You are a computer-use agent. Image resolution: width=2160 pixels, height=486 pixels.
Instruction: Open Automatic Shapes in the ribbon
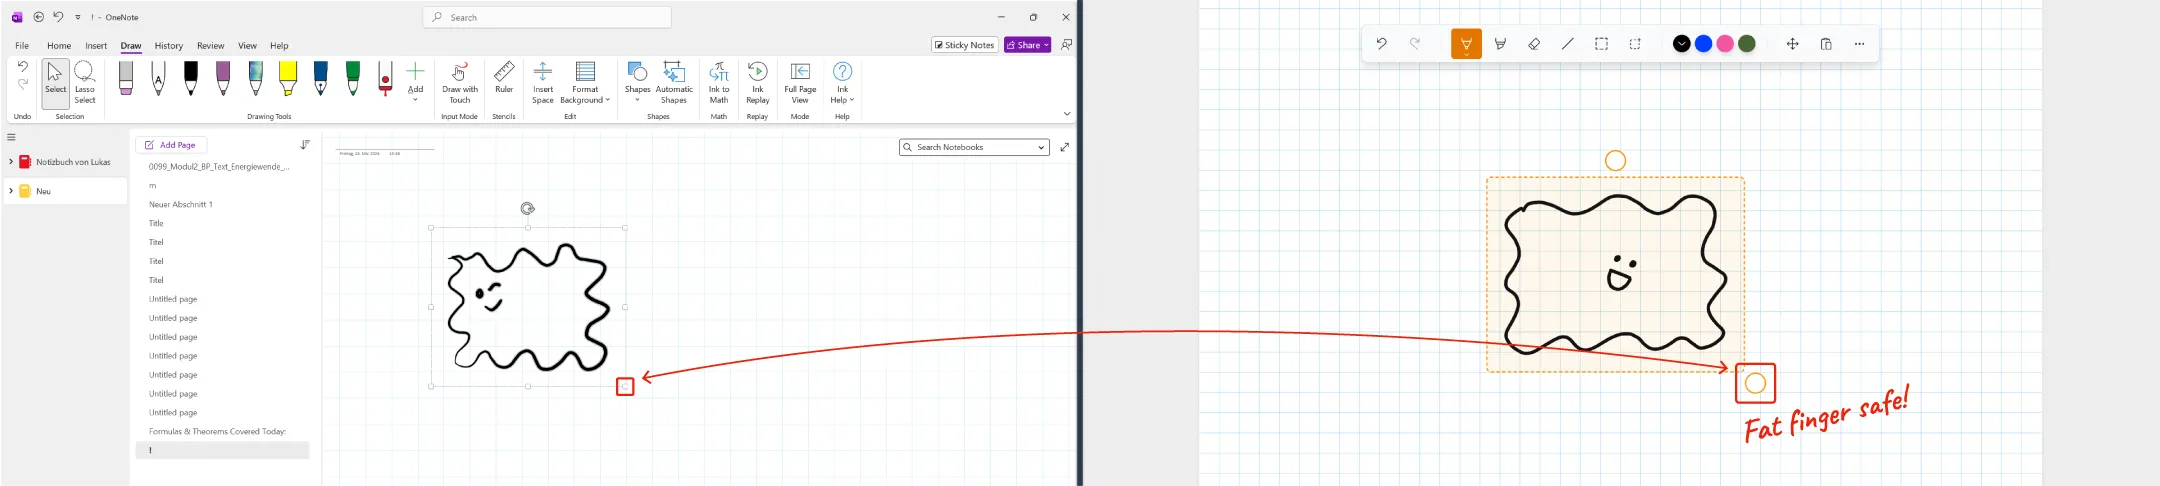pyautogui.click(x=674, y=82)
